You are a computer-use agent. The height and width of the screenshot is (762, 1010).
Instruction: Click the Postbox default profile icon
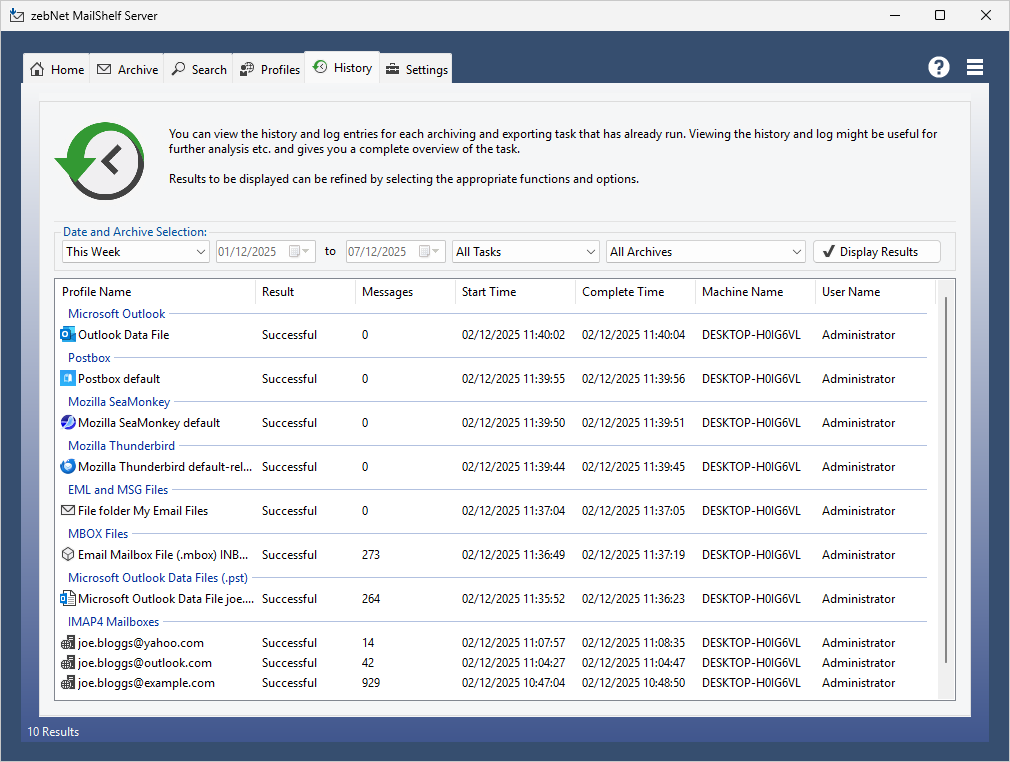click(x=68, y=379)
